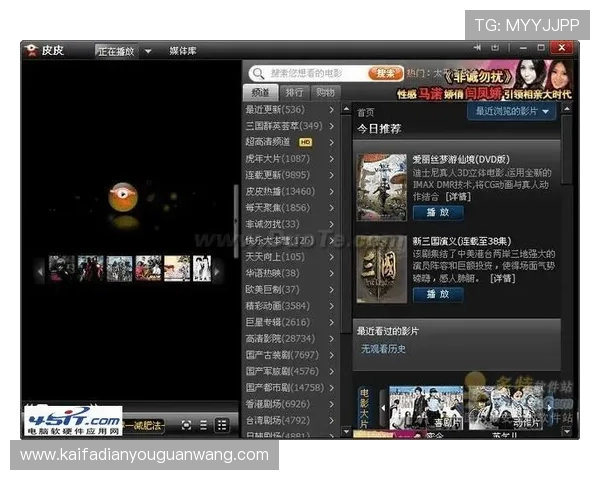Viewport: 600px width, 480px height.
Task: Show previous posters with left arrow in video area
Action: pyautogui.click(x=40, y=271)
